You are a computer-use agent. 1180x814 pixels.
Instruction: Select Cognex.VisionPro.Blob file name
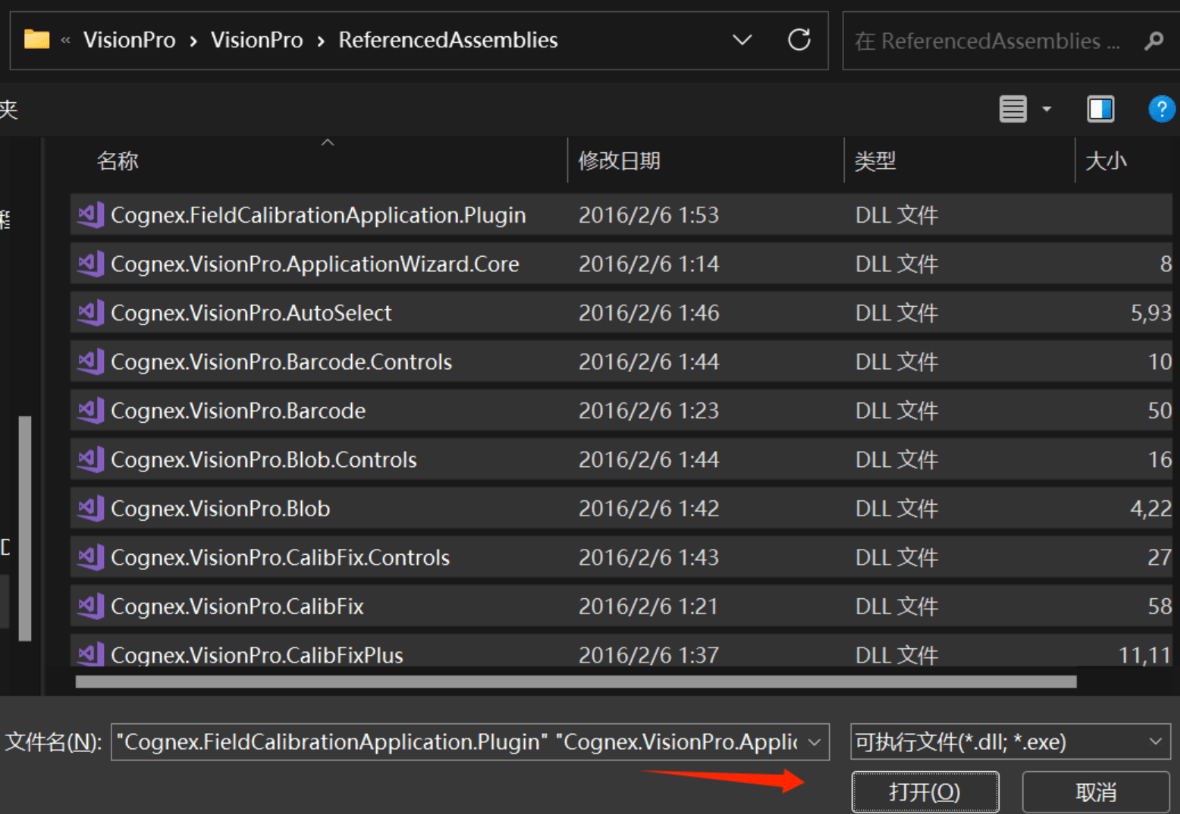(220, 509)
